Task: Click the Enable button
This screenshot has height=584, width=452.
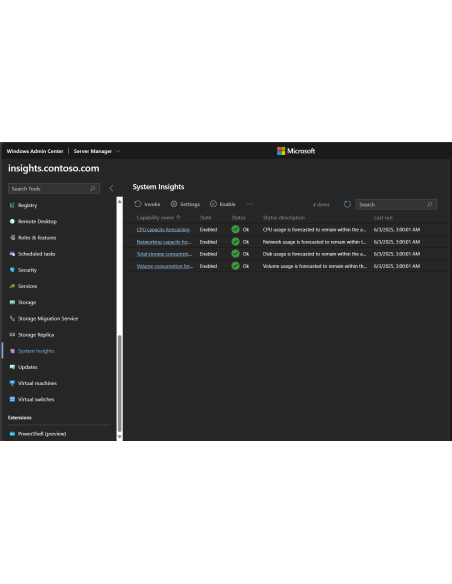Action: 223,204
